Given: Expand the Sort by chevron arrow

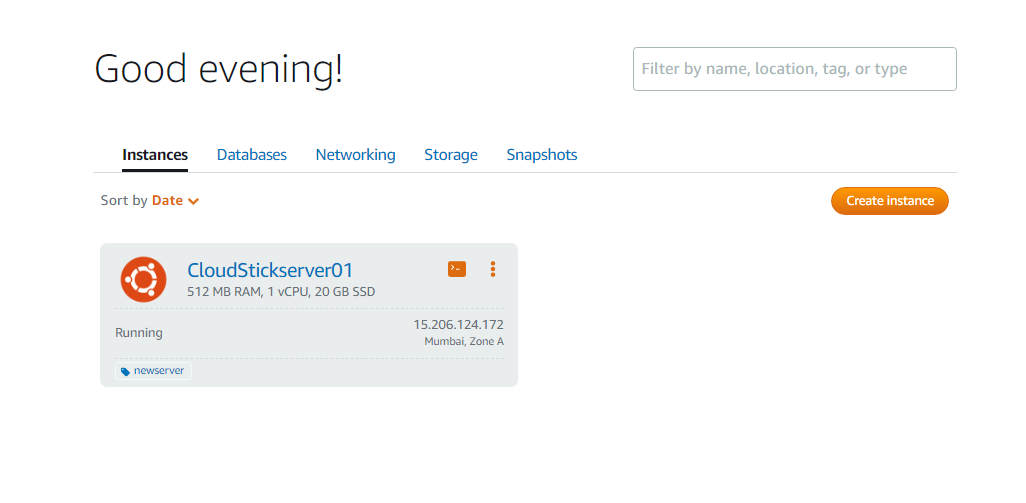Looking at the screenshot, I should tap(193, 201).
